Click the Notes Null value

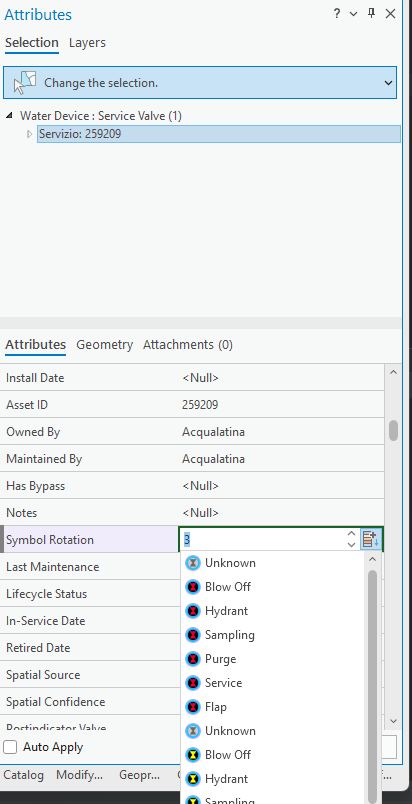pos(200,513)
